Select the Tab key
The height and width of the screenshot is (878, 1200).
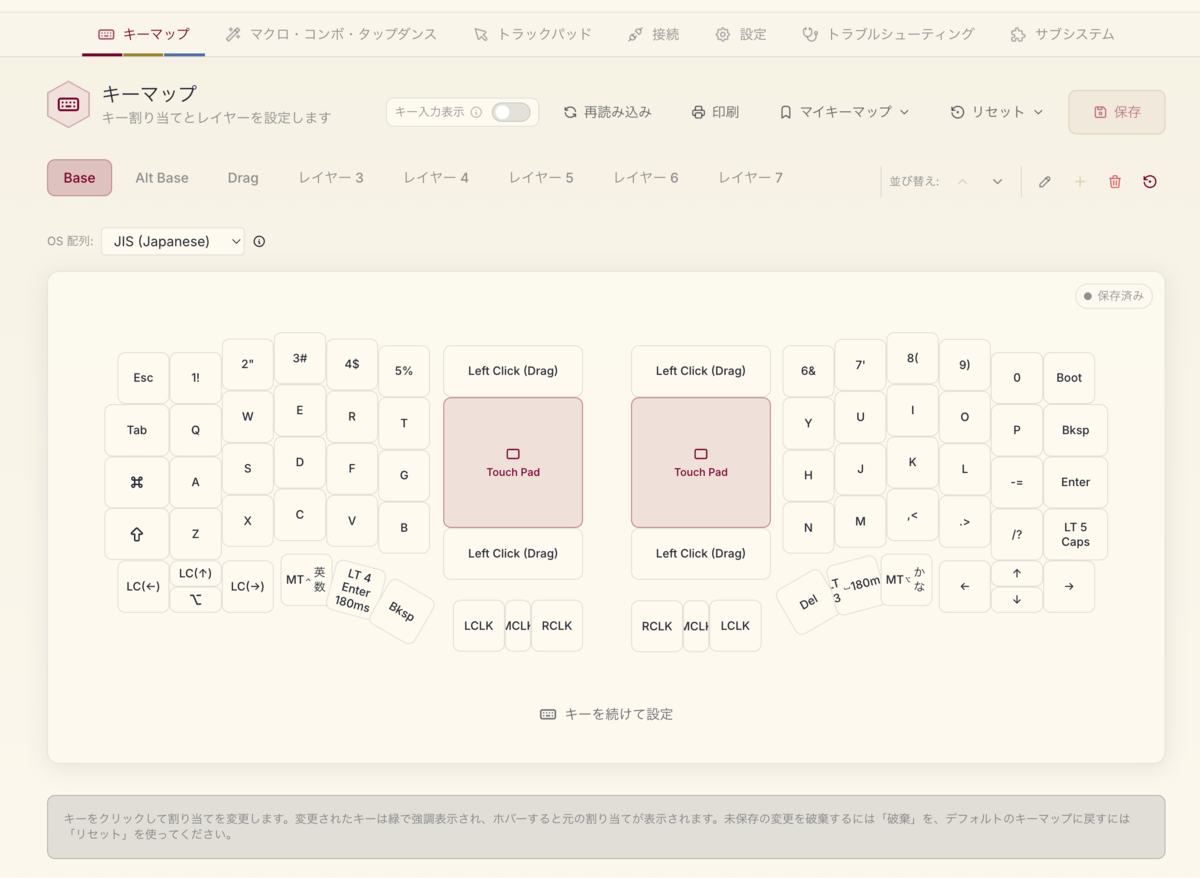coord(137,430)
